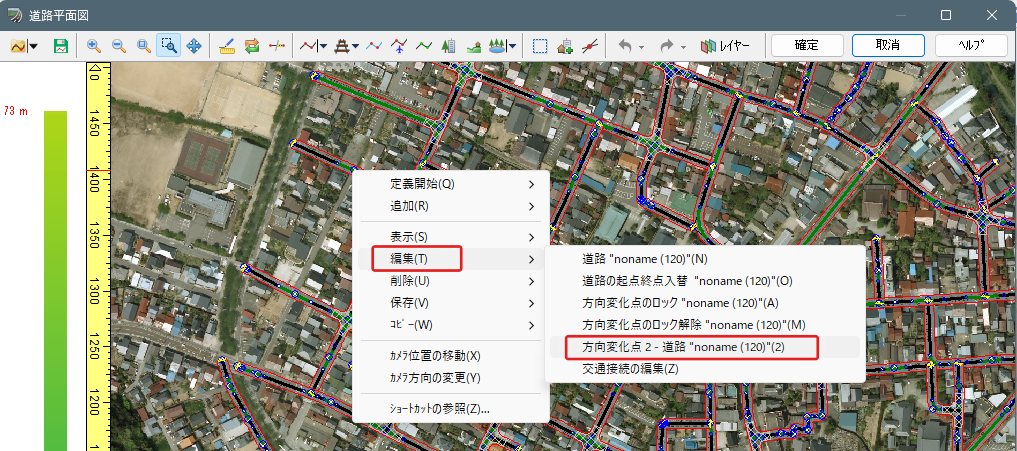Expand the lake/forest tool dropdown
Image resolution: width=1017 pixels, height=451 pixels.
(x=513, y=46)
